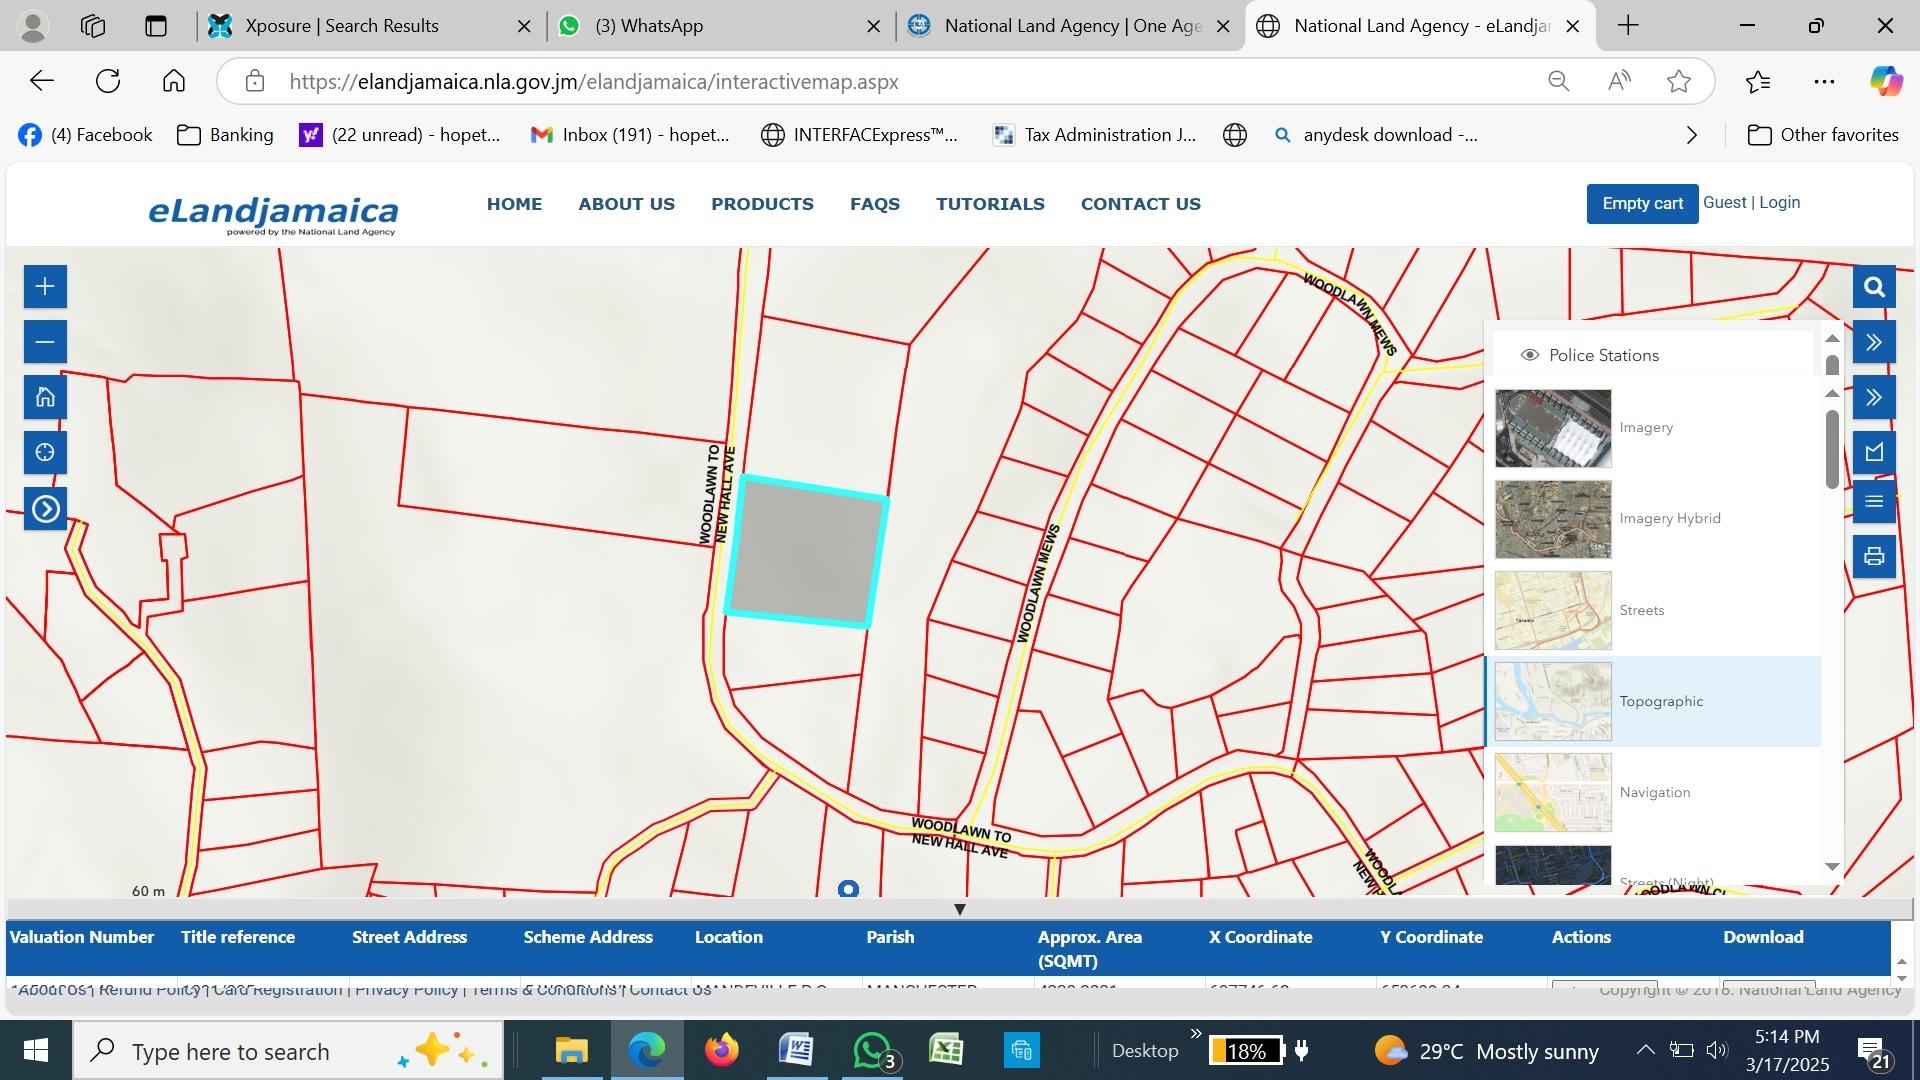Open Tax Administration bookmark
The width and height of the screenshot is (1920, 1080).
[1094, 135]
